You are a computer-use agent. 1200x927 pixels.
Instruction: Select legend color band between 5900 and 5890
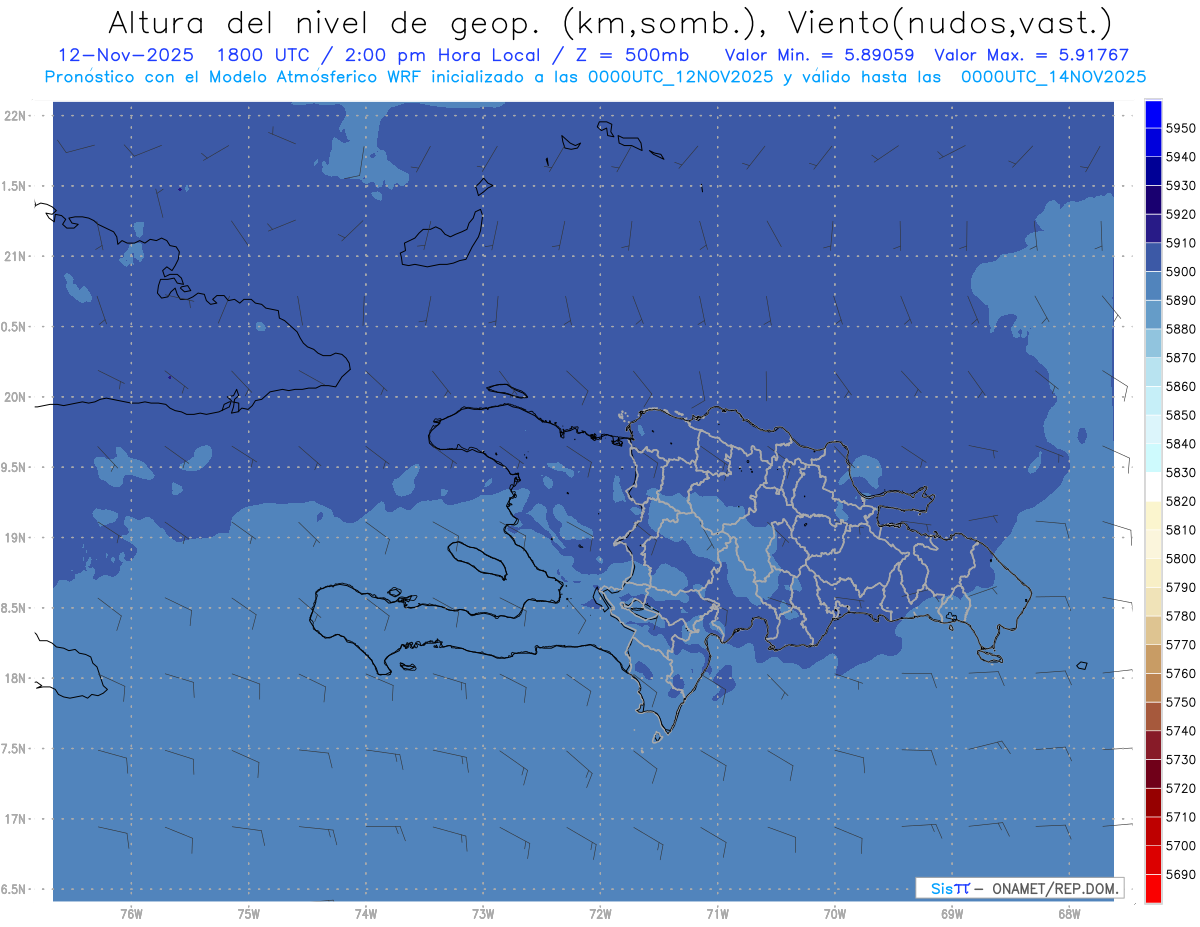coord(1153,286)
